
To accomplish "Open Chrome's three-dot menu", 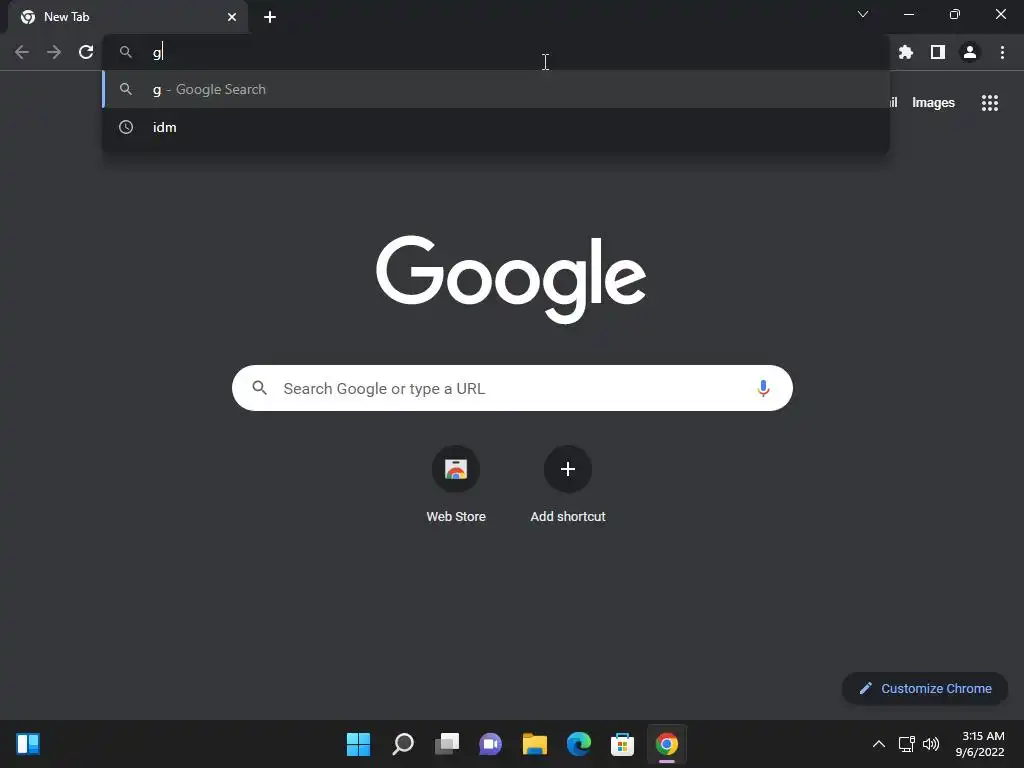I will click(1002, 52).
